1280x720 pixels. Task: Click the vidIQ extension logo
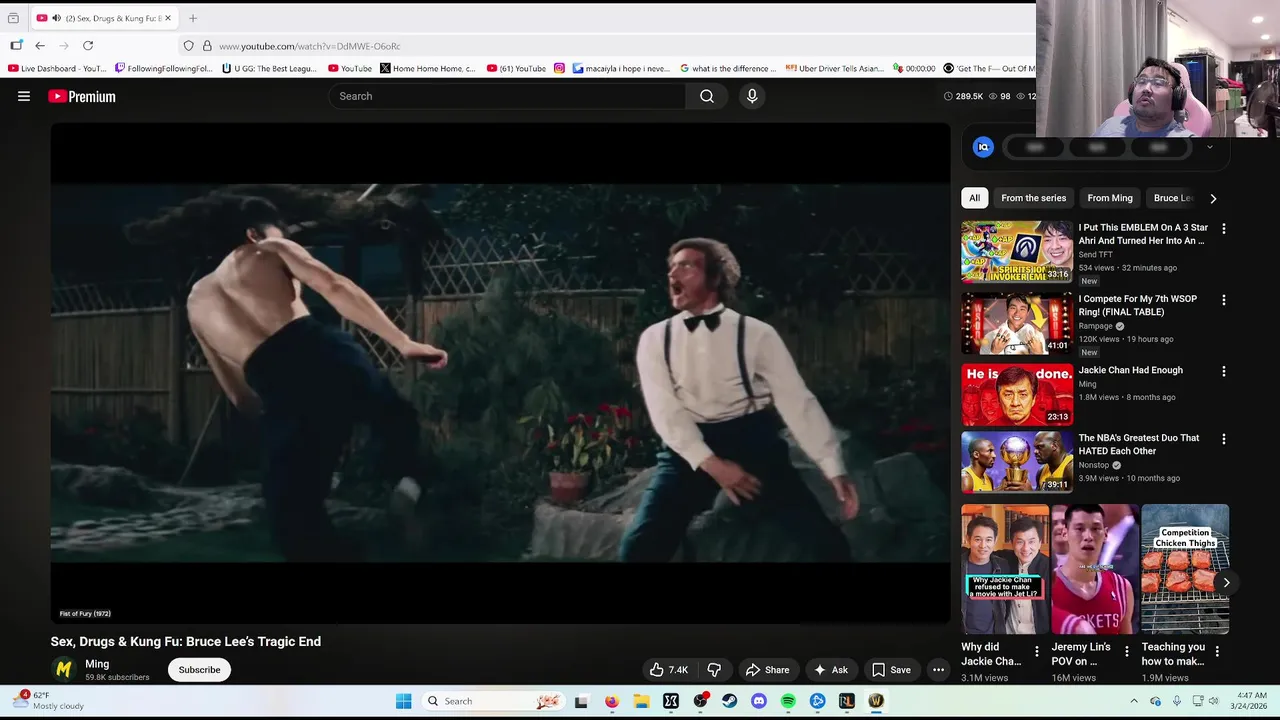coord(983,147)
